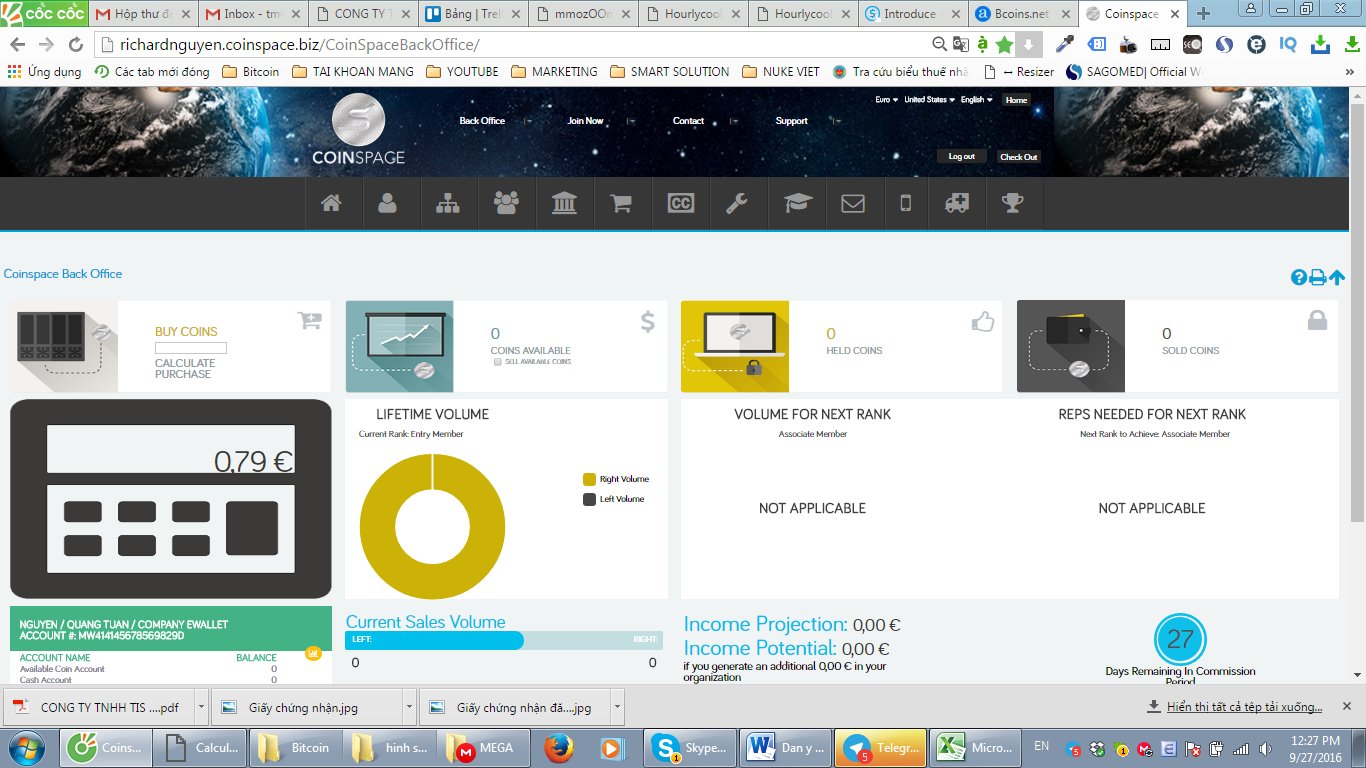Open the Join Now menu
Image resolution: width=1366 pixels, height=768 pixels.
(585, 121)
